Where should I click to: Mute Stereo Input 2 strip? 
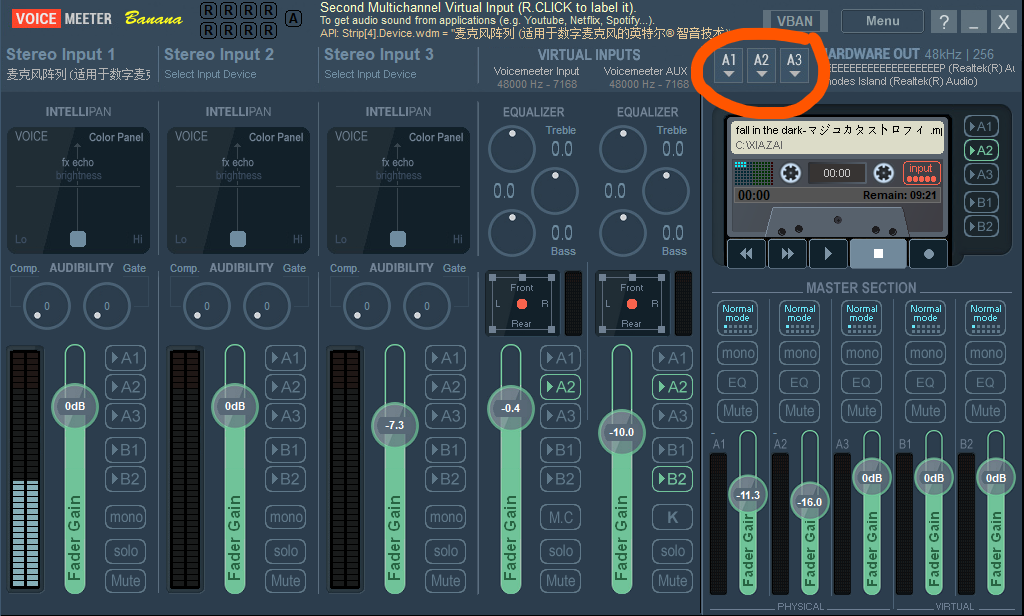[285, 581]
